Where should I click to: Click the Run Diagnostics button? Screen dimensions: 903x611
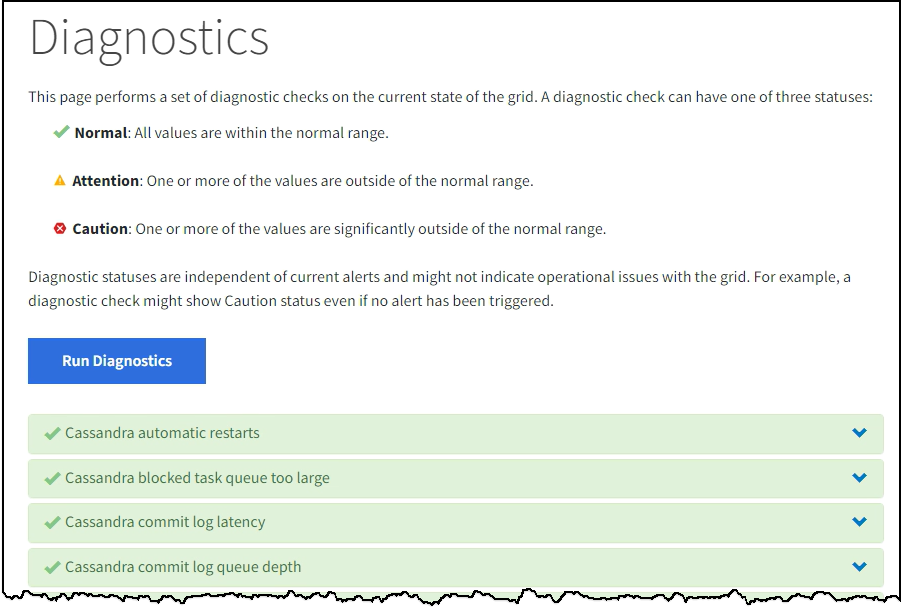[x=117, y=361]
